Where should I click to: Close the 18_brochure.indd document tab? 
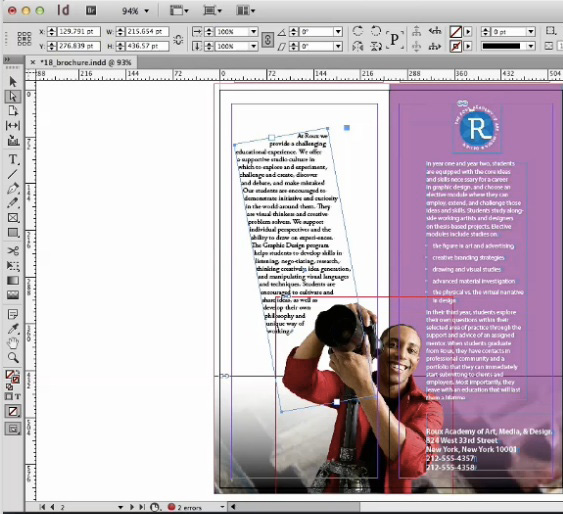tap(33, 62)
